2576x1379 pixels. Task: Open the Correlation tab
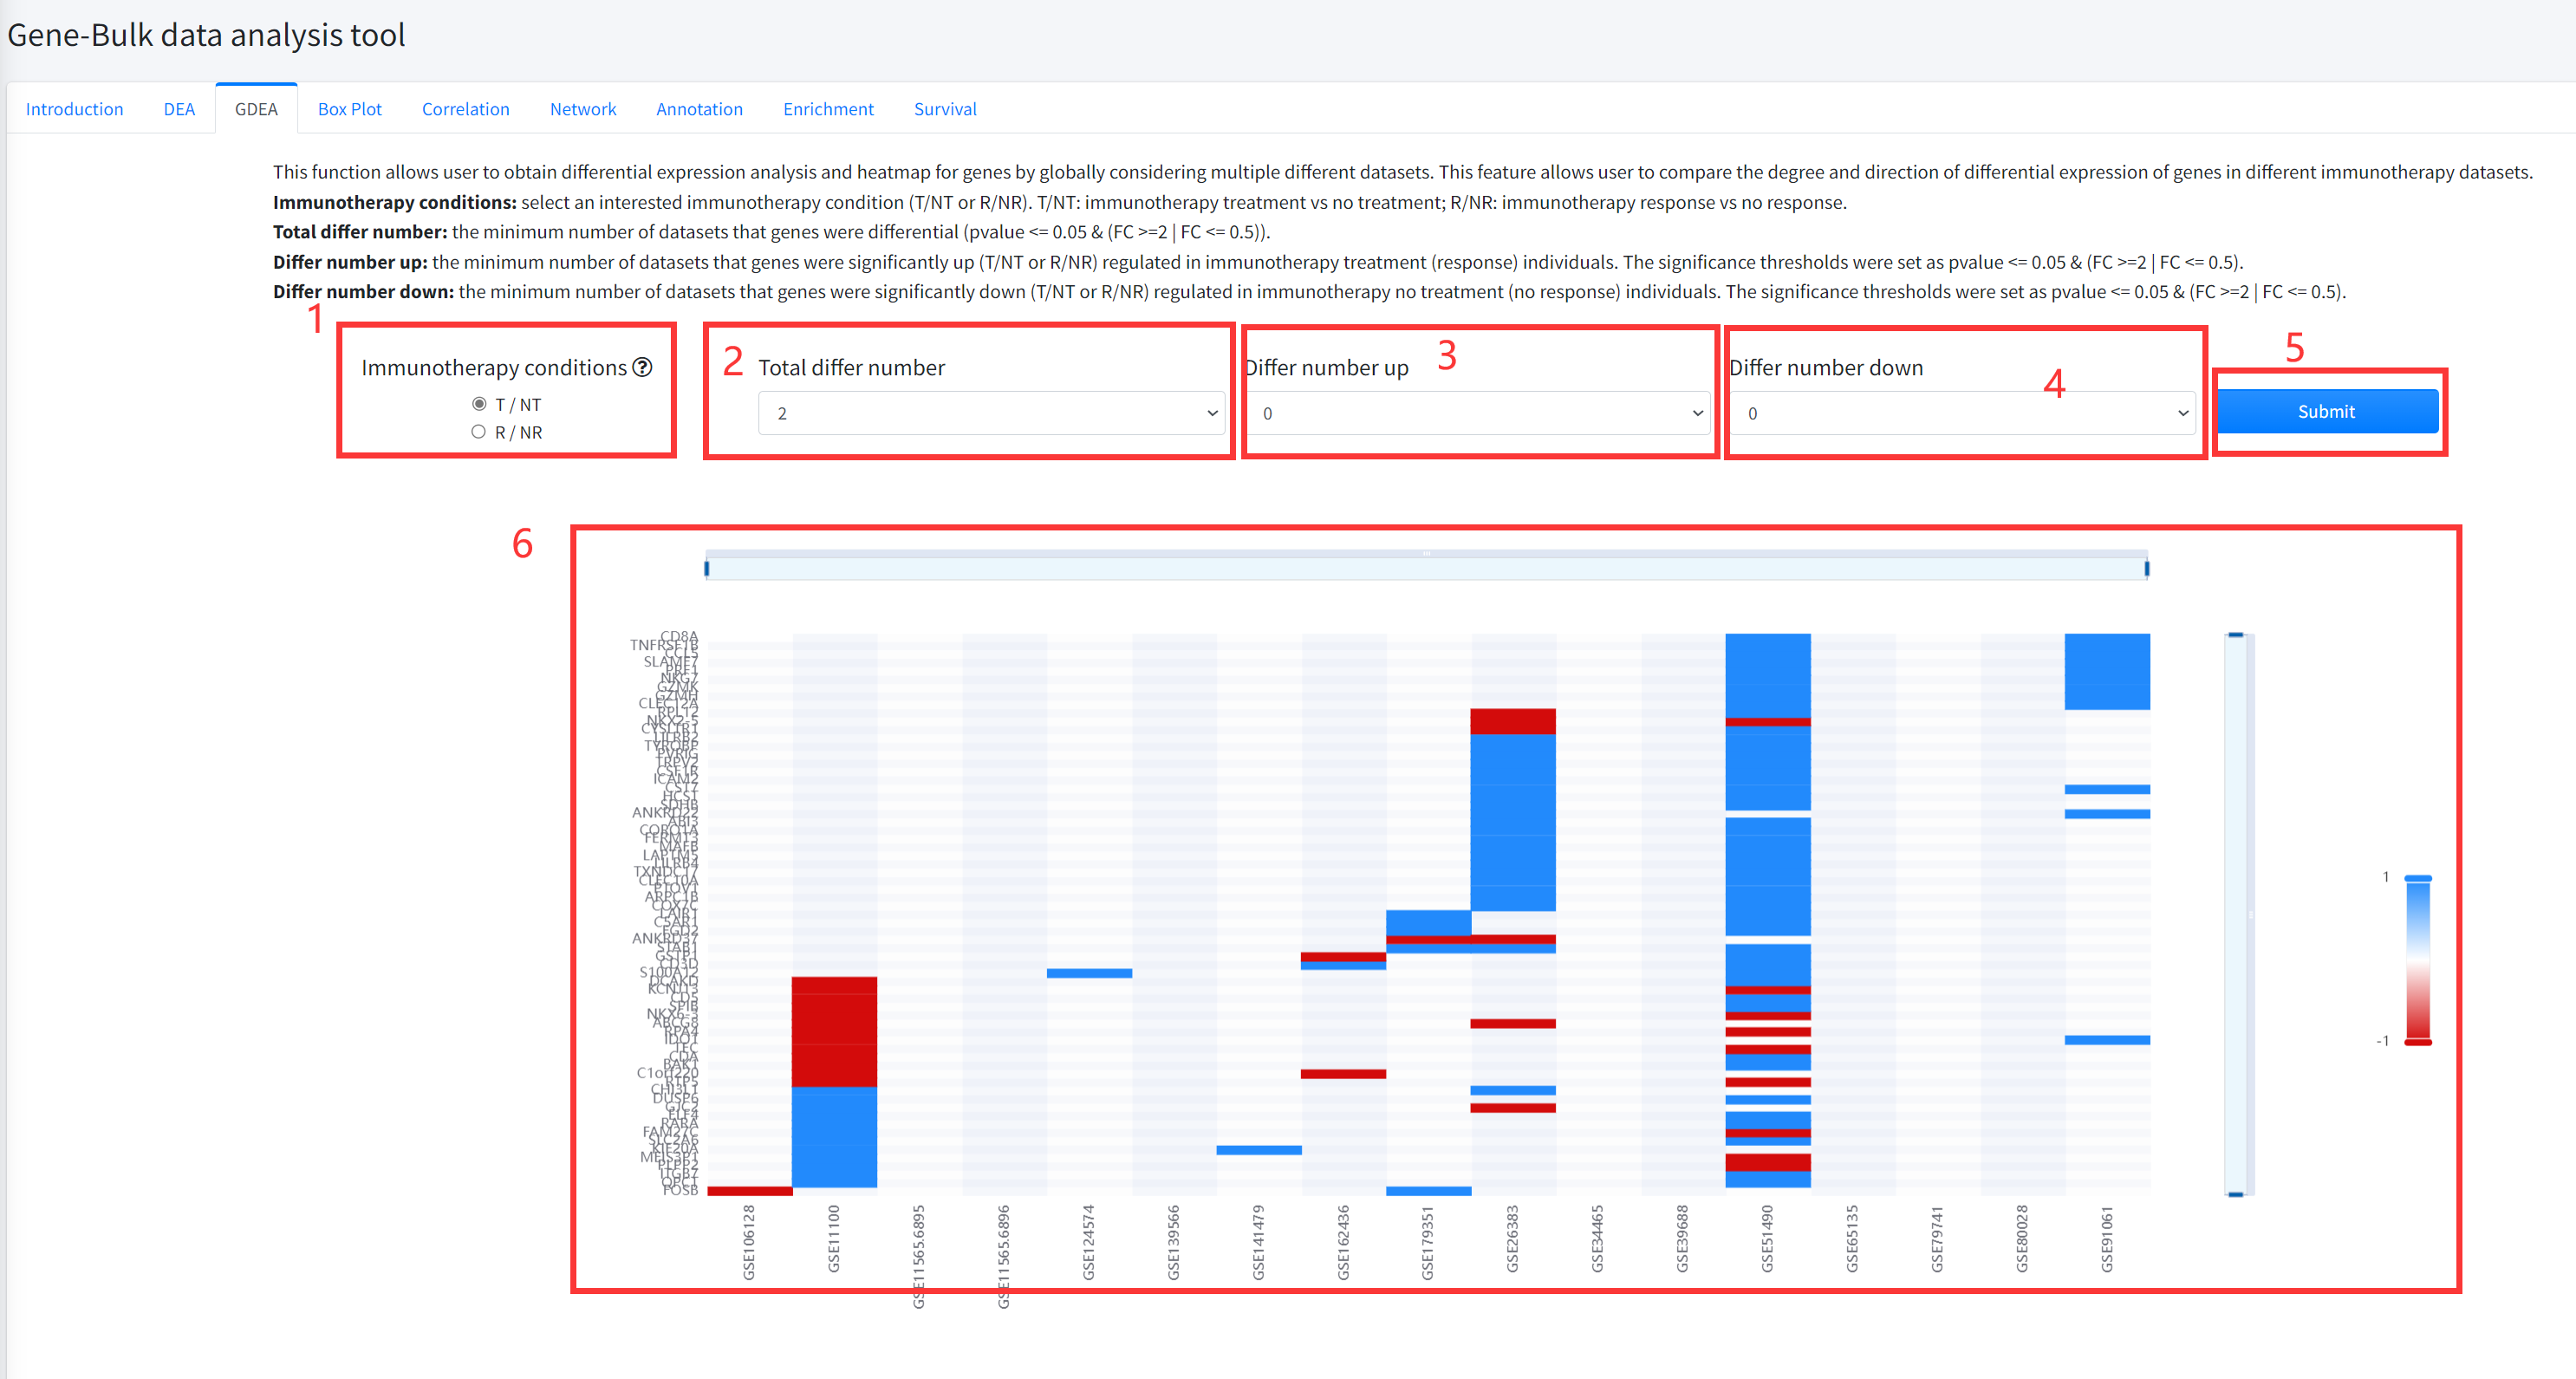tap(465, 109)
